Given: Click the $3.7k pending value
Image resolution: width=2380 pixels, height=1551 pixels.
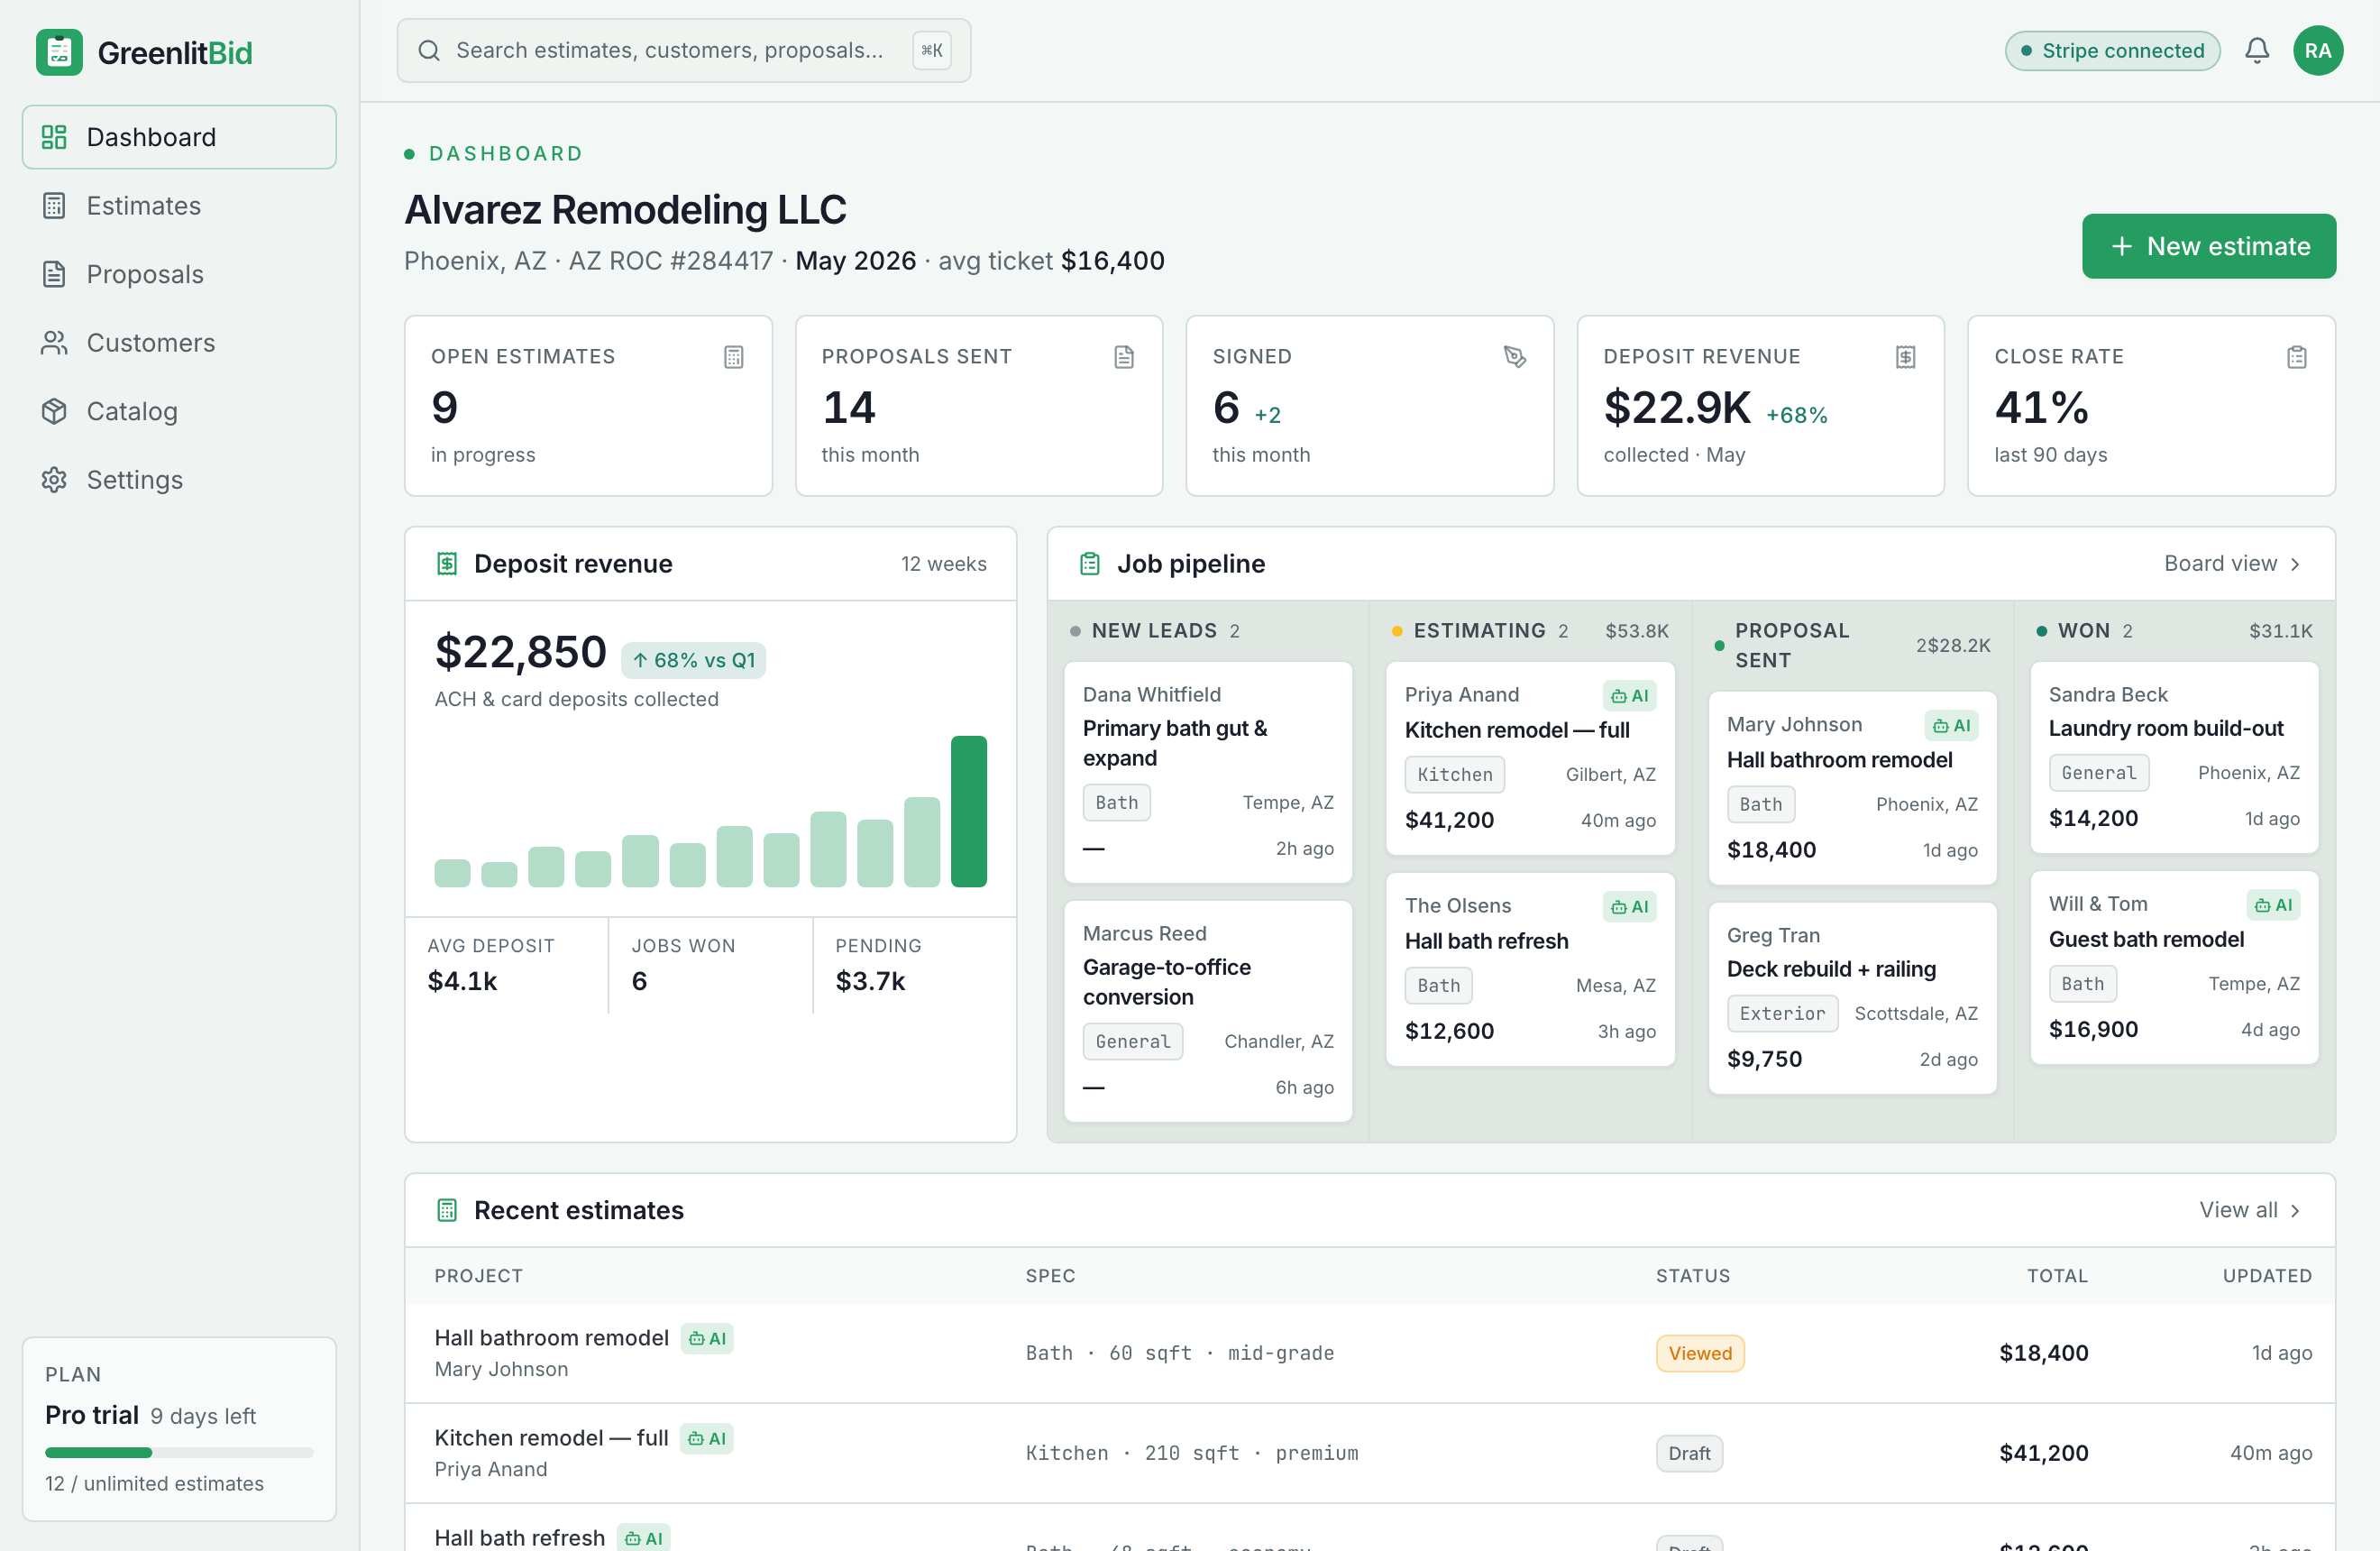Looking at the screenshot, I should click(870, 981).
